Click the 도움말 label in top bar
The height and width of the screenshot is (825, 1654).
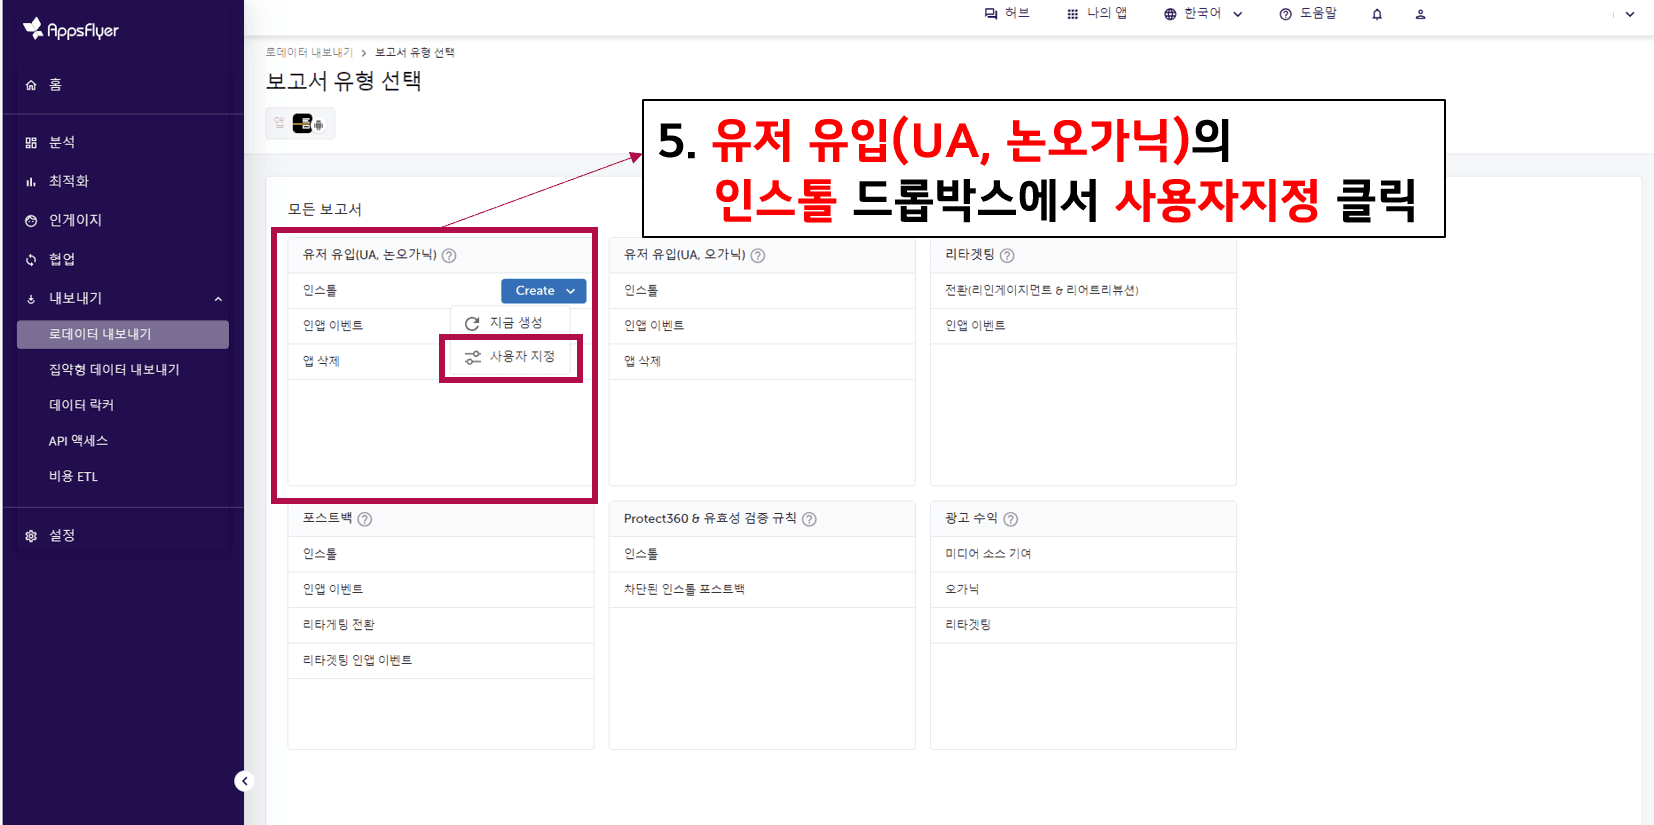(x=1318, y=13)
